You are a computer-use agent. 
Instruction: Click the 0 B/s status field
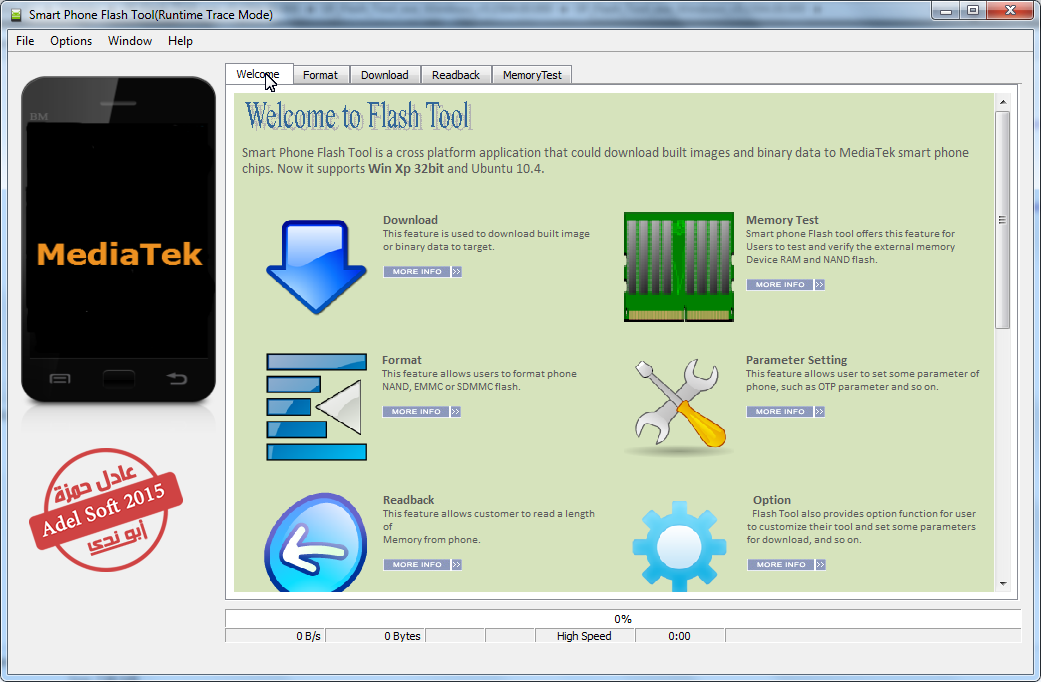coord(275,636)
